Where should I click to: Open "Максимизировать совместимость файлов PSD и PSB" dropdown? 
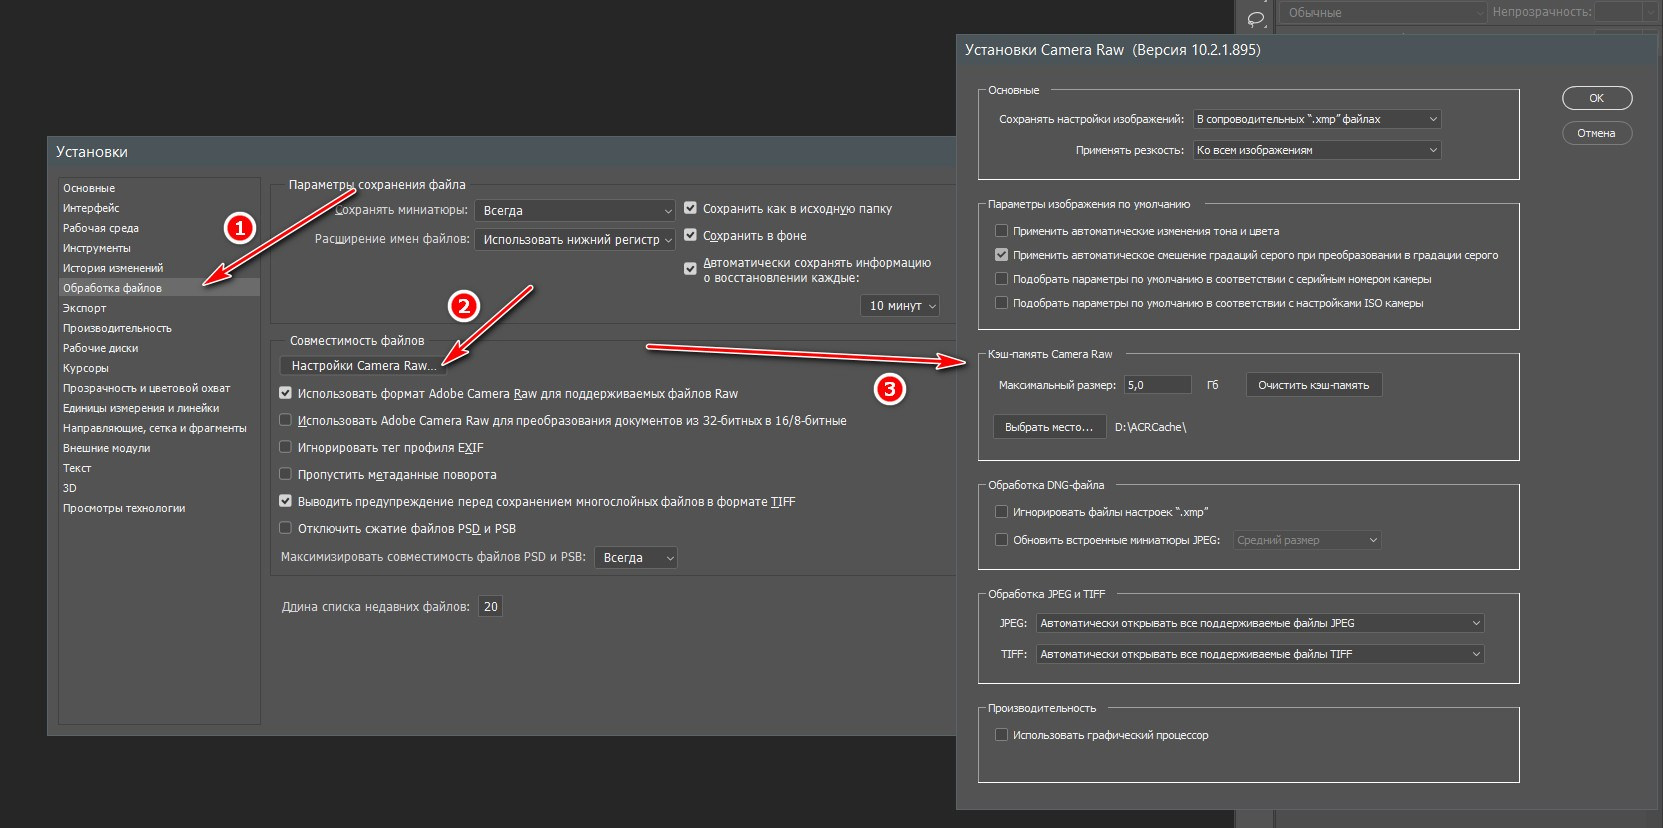636,558
